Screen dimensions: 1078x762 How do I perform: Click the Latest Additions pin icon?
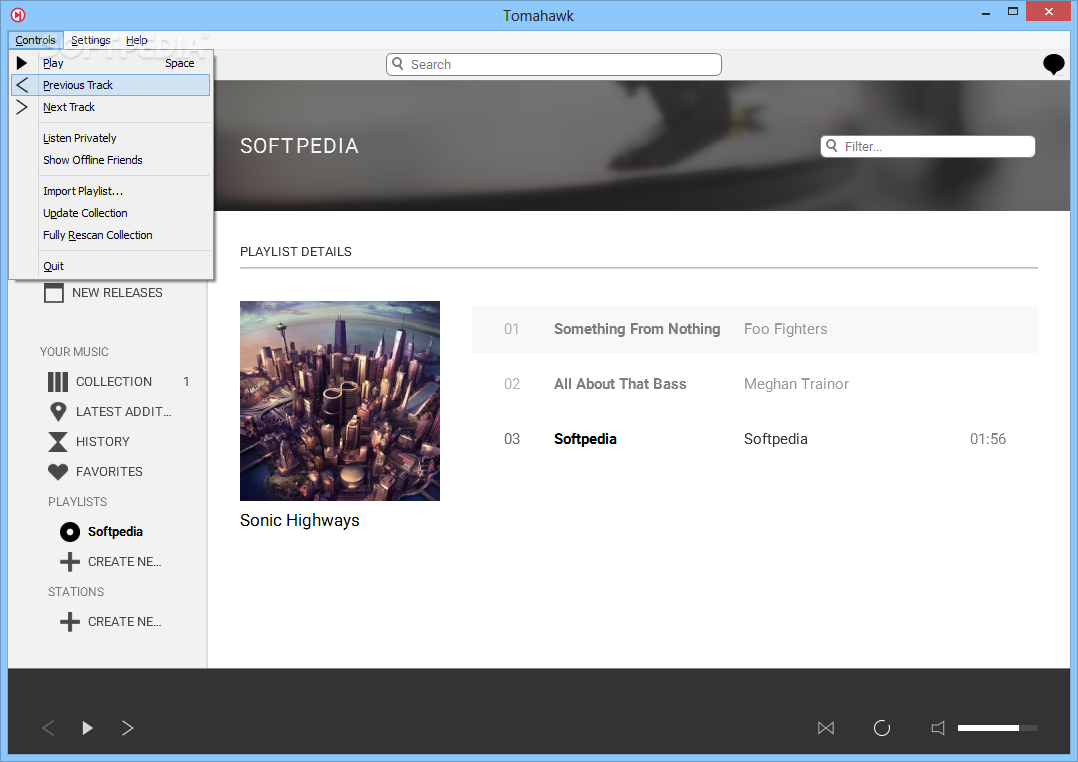(58, 412)
